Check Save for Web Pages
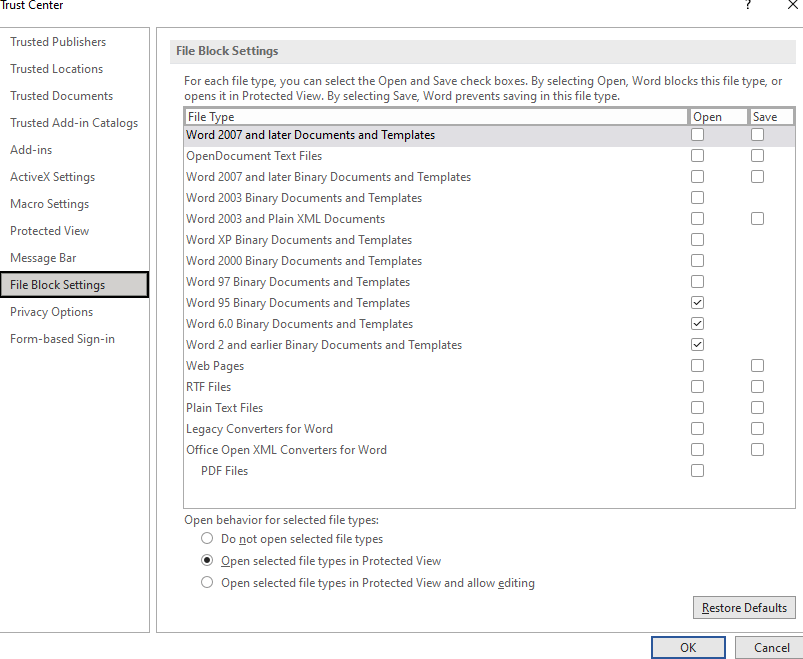Screen dimensions: 803x659 [757, 366]
